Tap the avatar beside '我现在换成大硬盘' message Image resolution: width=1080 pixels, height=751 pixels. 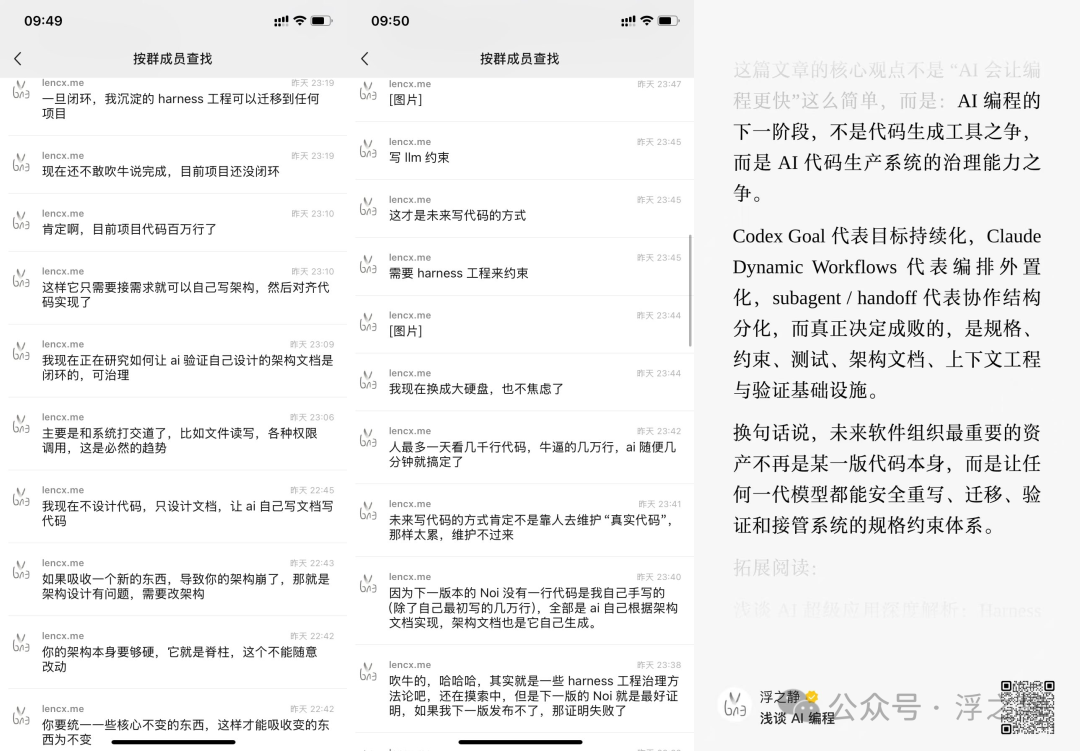(368, 381)
